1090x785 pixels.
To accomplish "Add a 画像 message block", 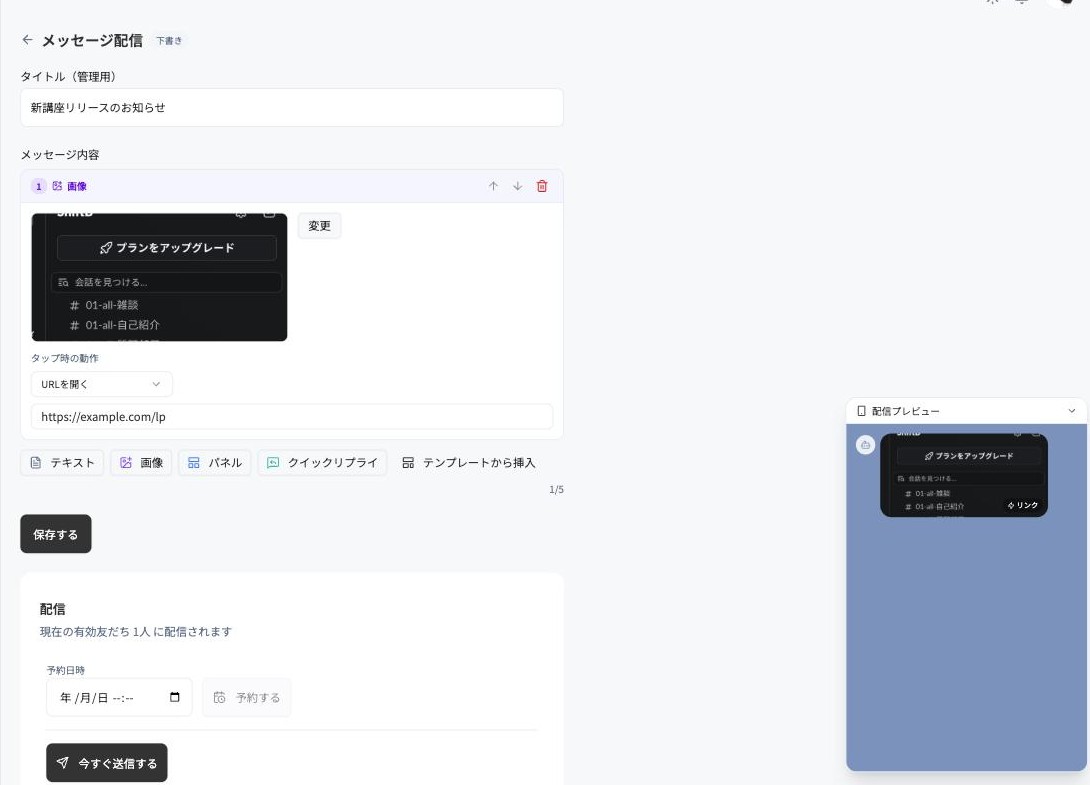I will pyautogui.click(x=141, y=462).
